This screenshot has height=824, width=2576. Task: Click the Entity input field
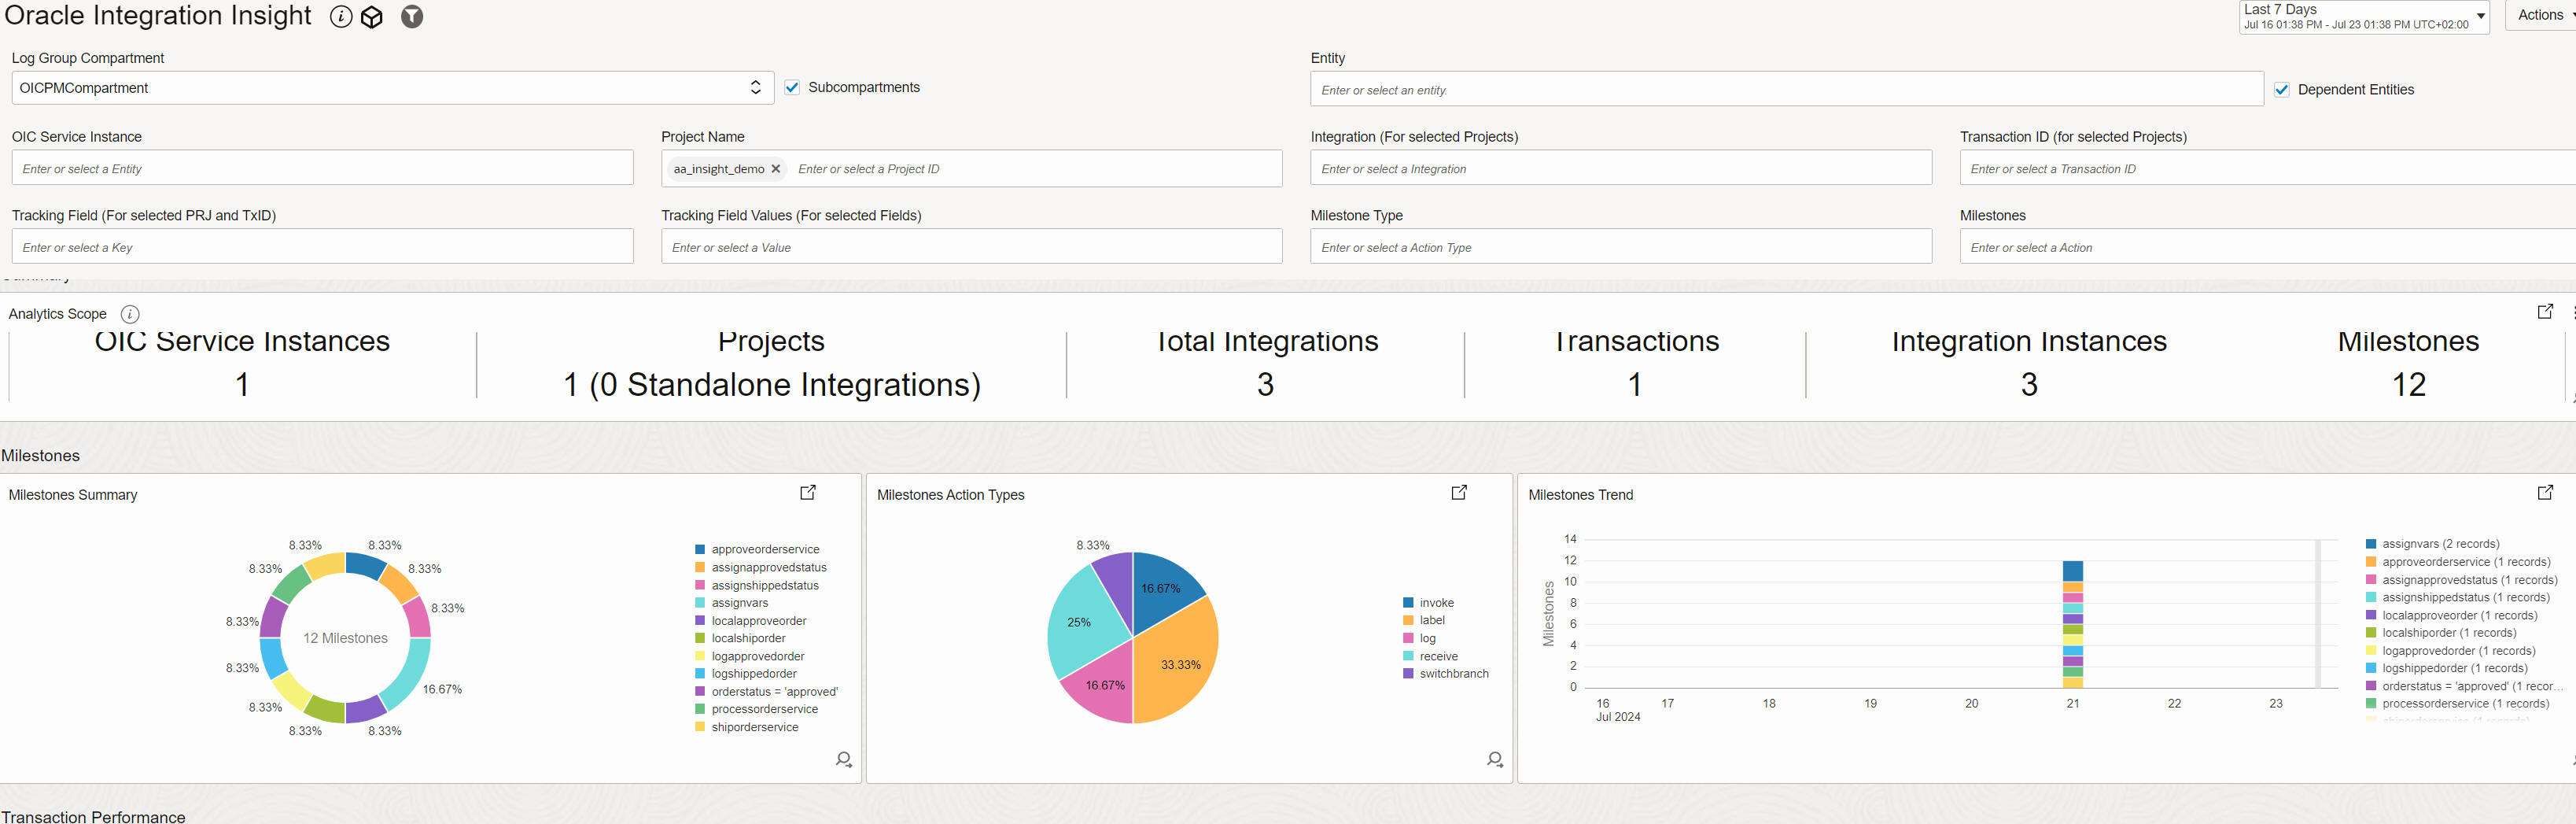(x=1787, y=90)
